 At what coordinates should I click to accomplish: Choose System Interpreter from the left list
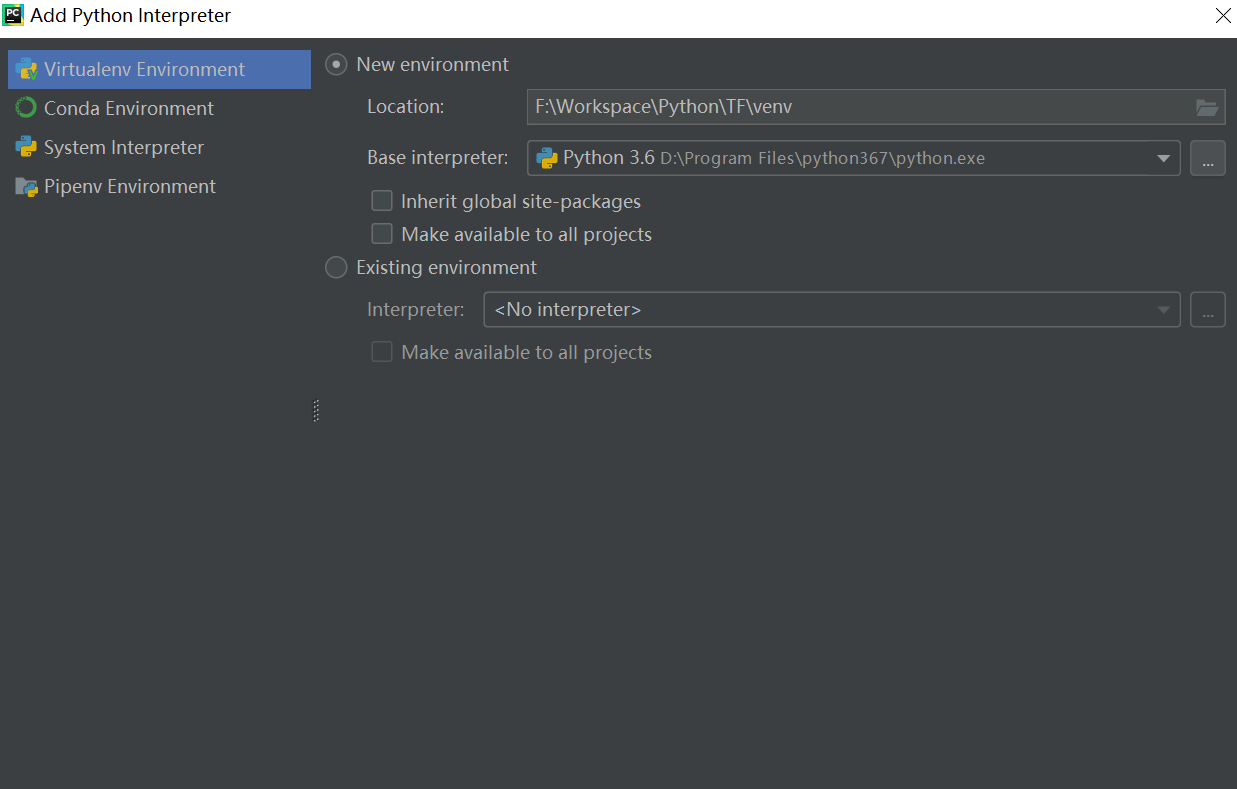click(123, 147)
